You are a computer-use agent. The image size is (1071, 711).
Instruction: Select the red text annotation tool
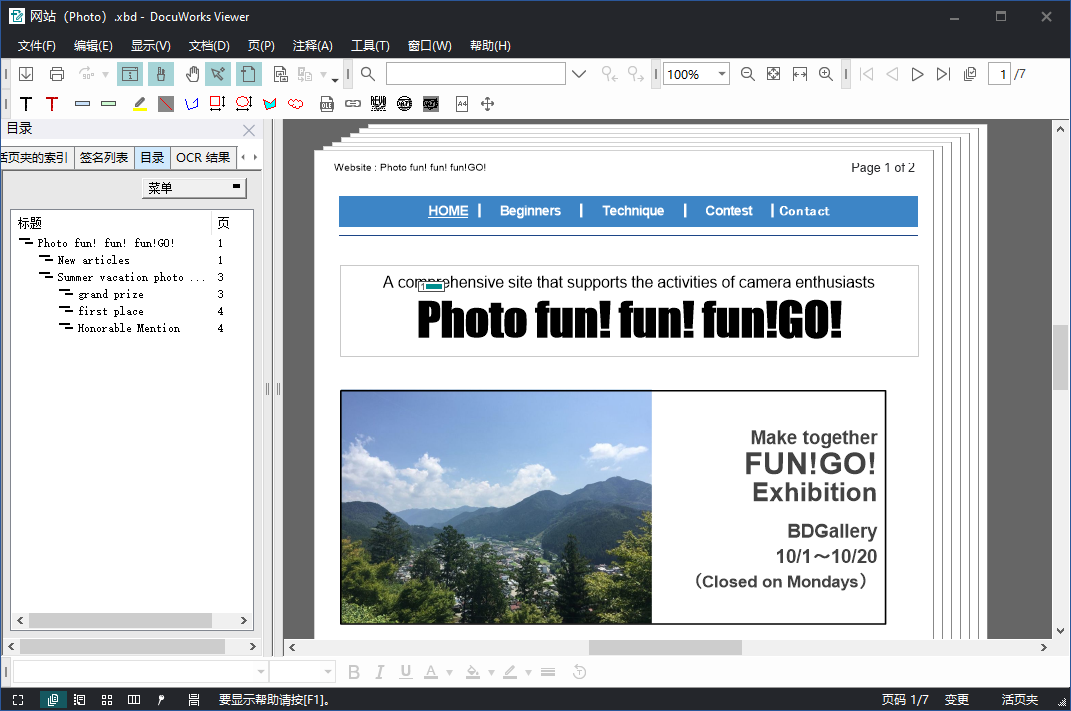pos(52,104)
